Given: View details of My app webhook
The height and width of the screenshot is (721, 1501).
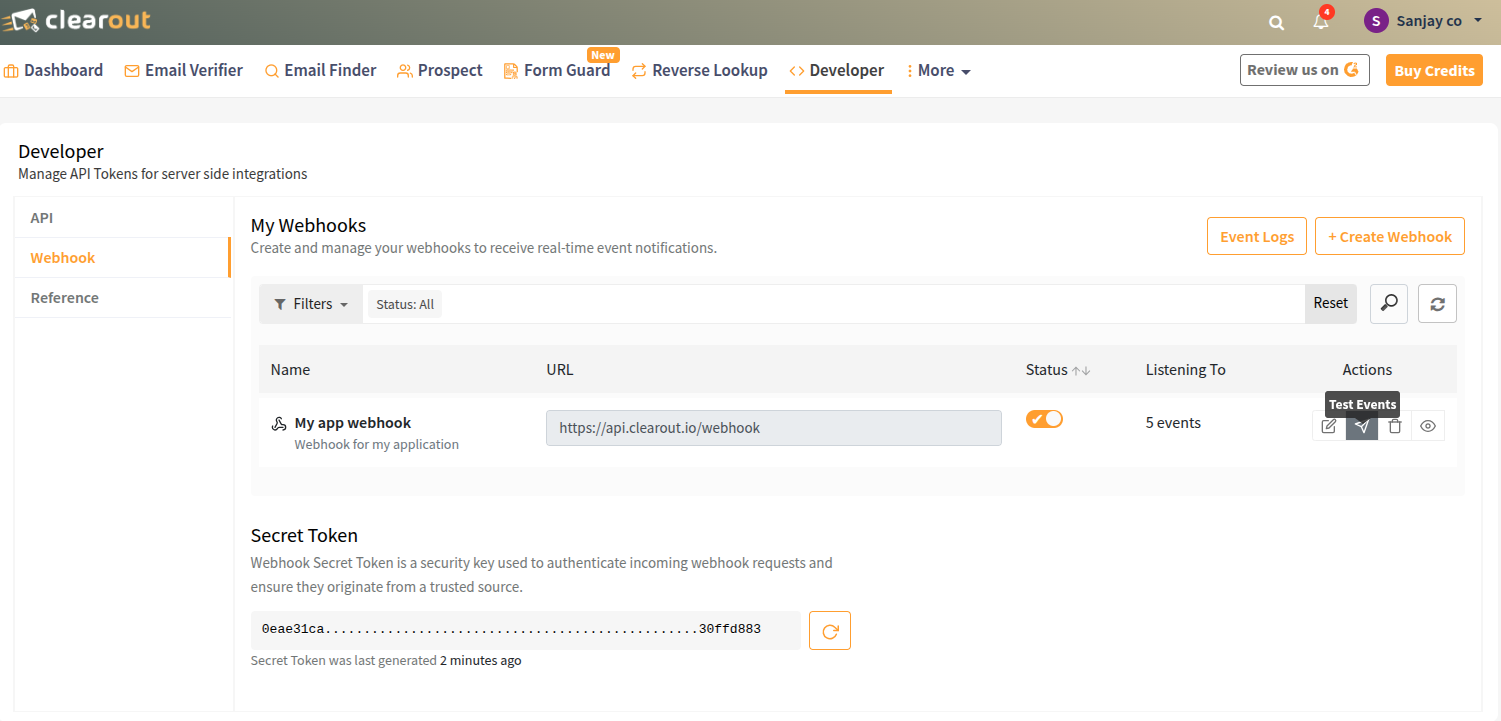Looking at the screenshot, I should coord(1428,426).
